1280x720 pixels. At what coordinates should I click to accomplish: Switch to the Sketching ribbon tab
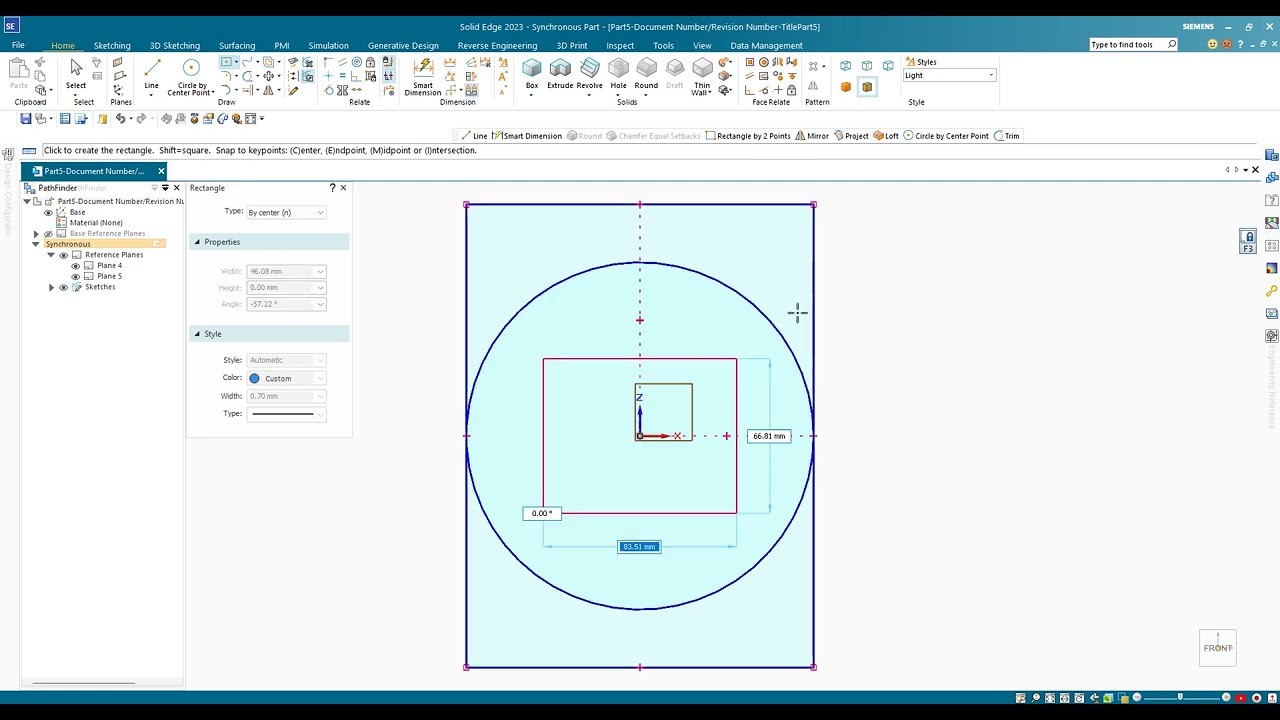tap(112, 45)
